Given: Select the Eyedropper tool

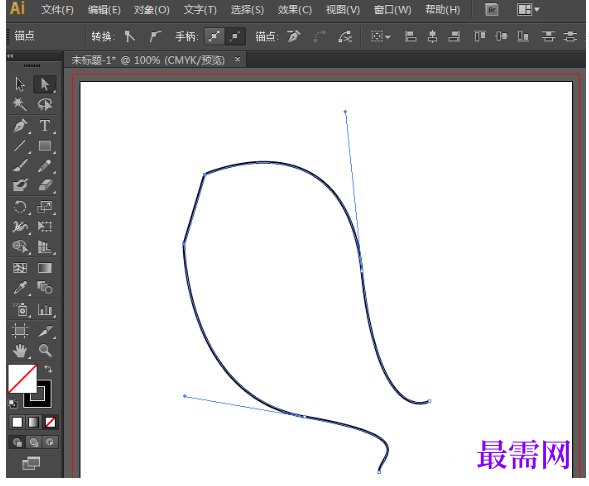Looking at the screenshot, I should point(20,288).
